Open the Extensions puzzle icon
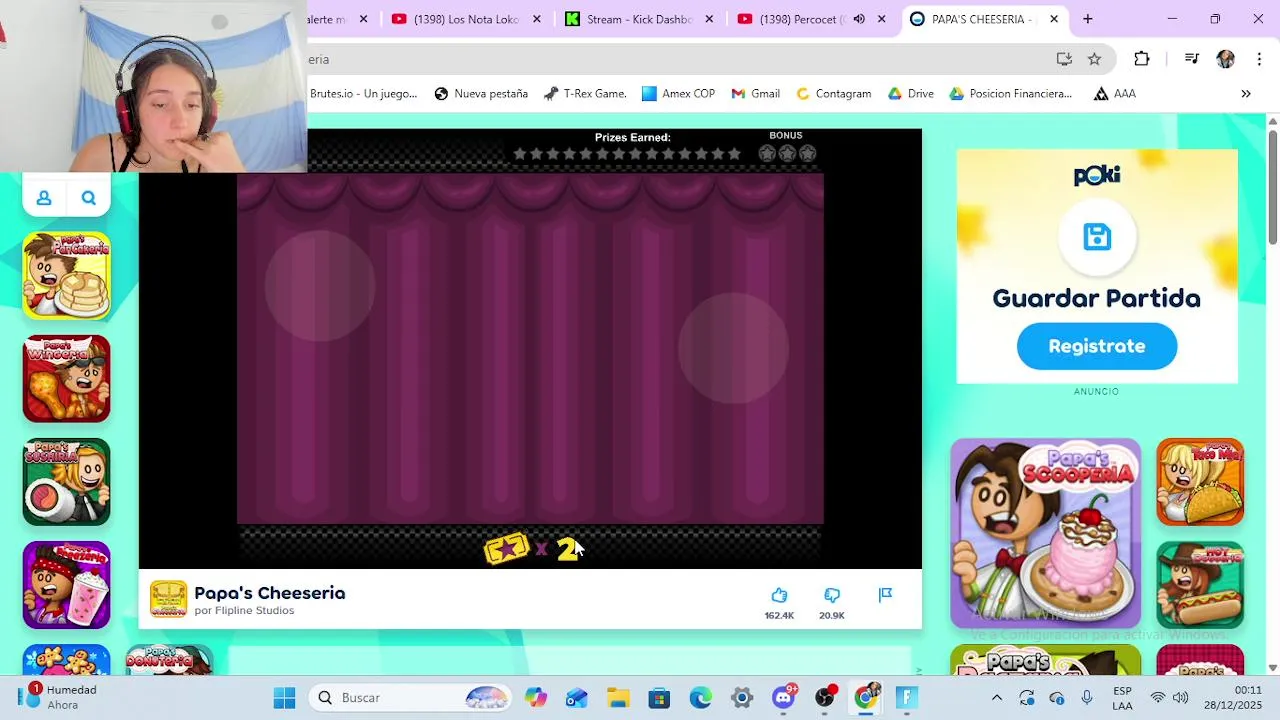The width and height of the screenshot is (1280, 720). pos(1141,59)
